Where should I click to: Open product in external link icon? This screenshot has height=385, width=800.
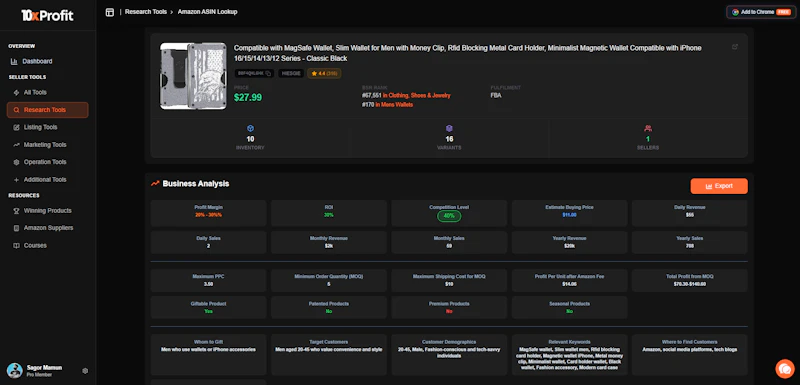click(735, 47)
